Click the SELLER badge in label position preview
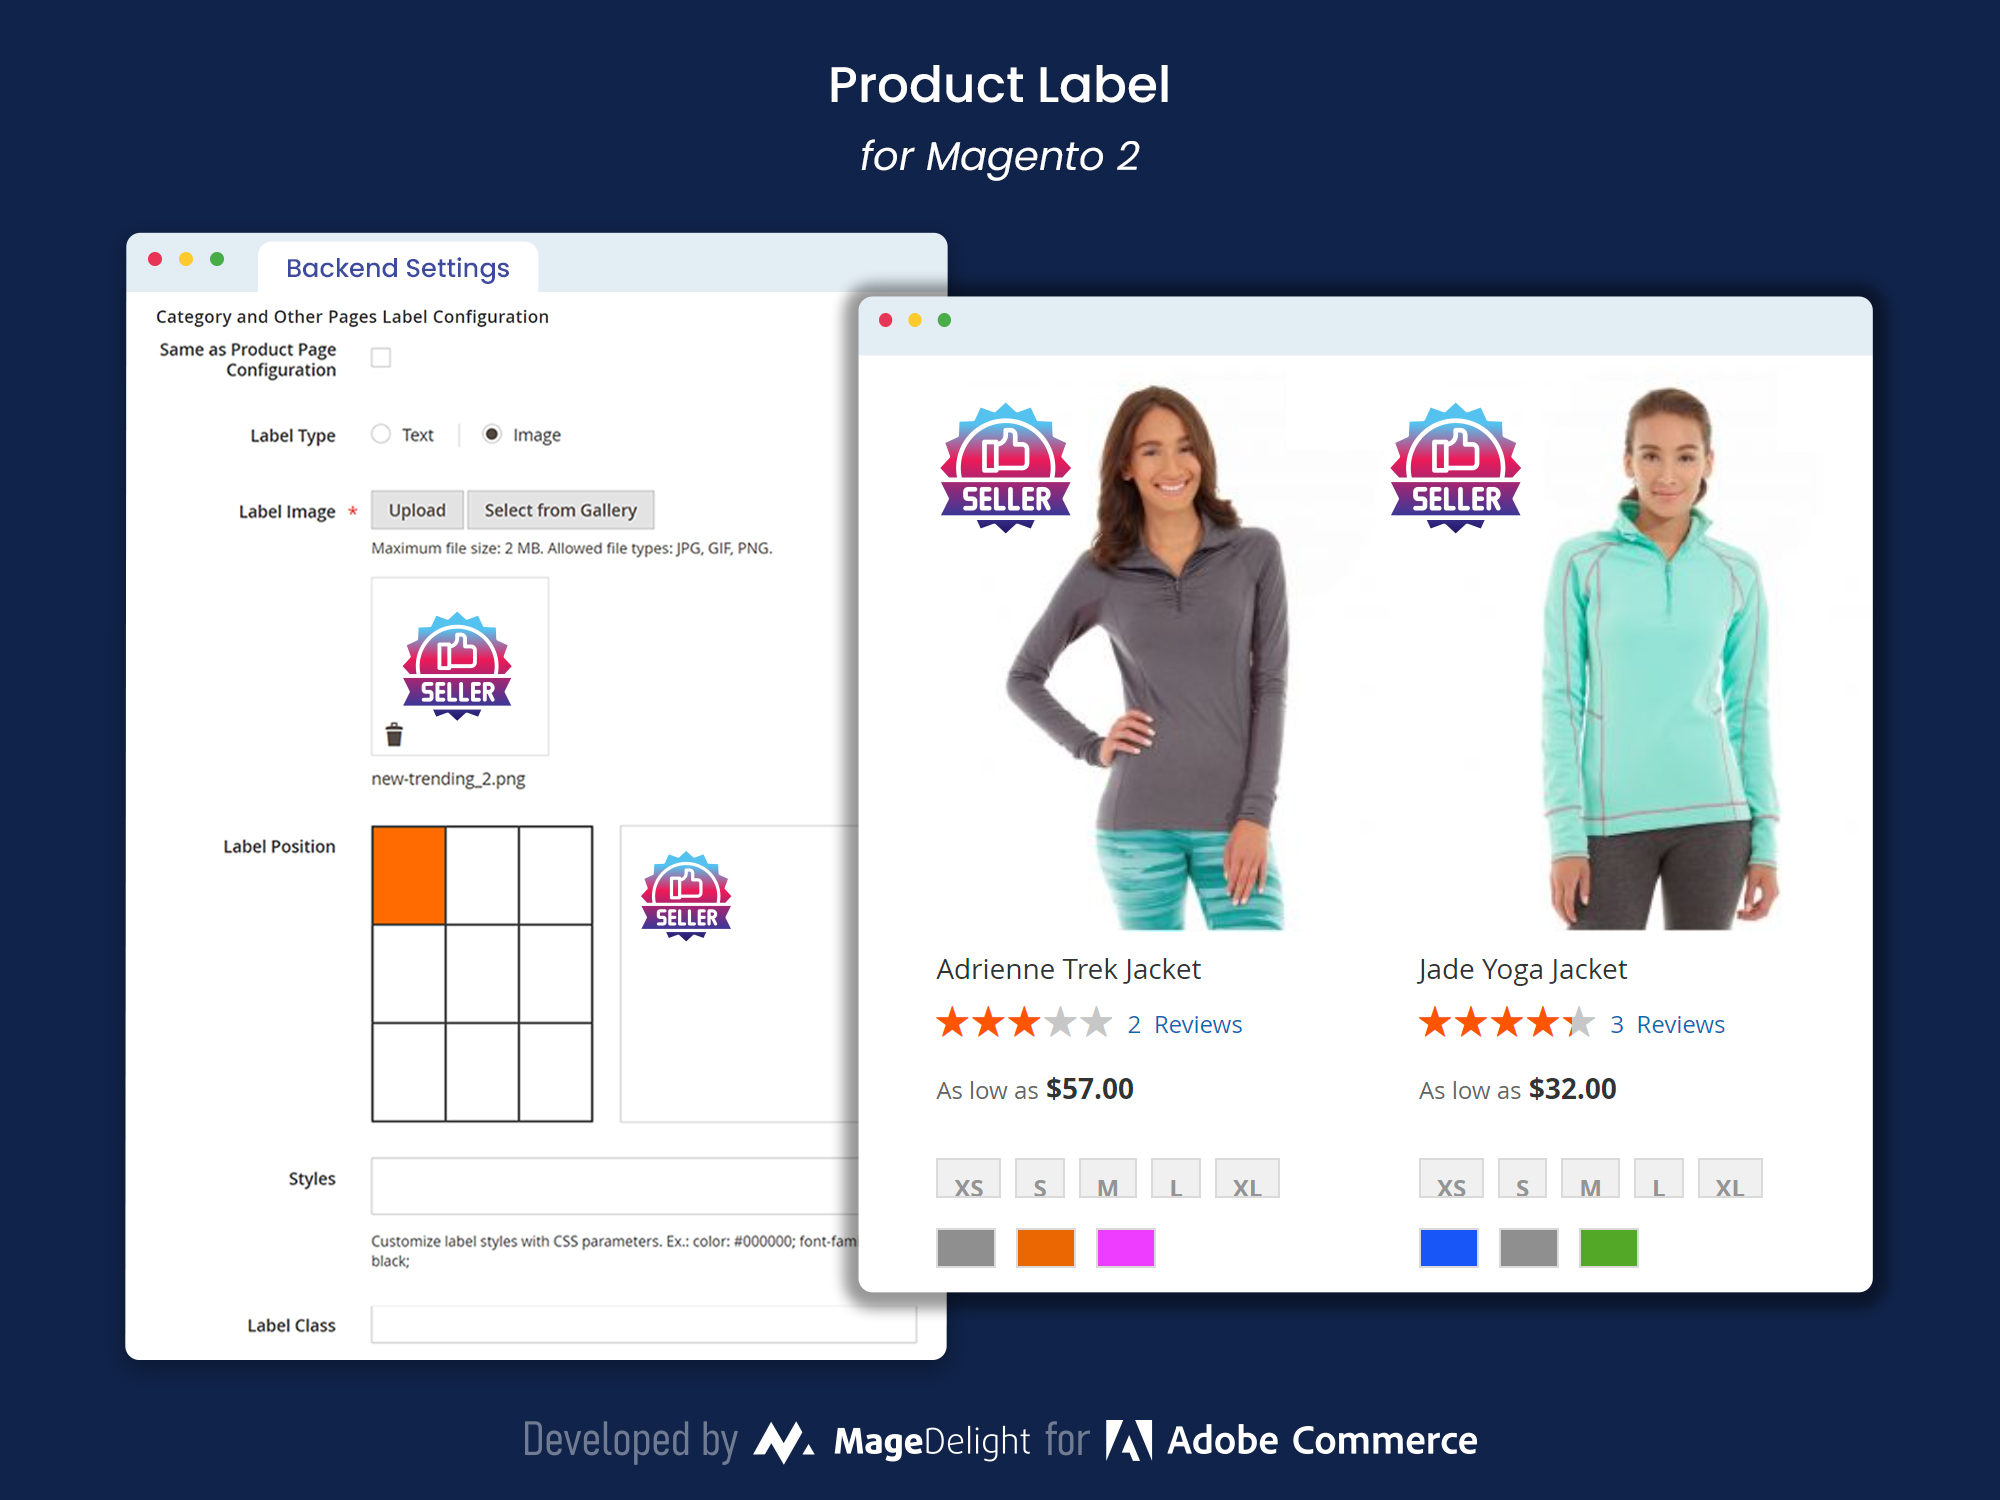 coord(686,896)
